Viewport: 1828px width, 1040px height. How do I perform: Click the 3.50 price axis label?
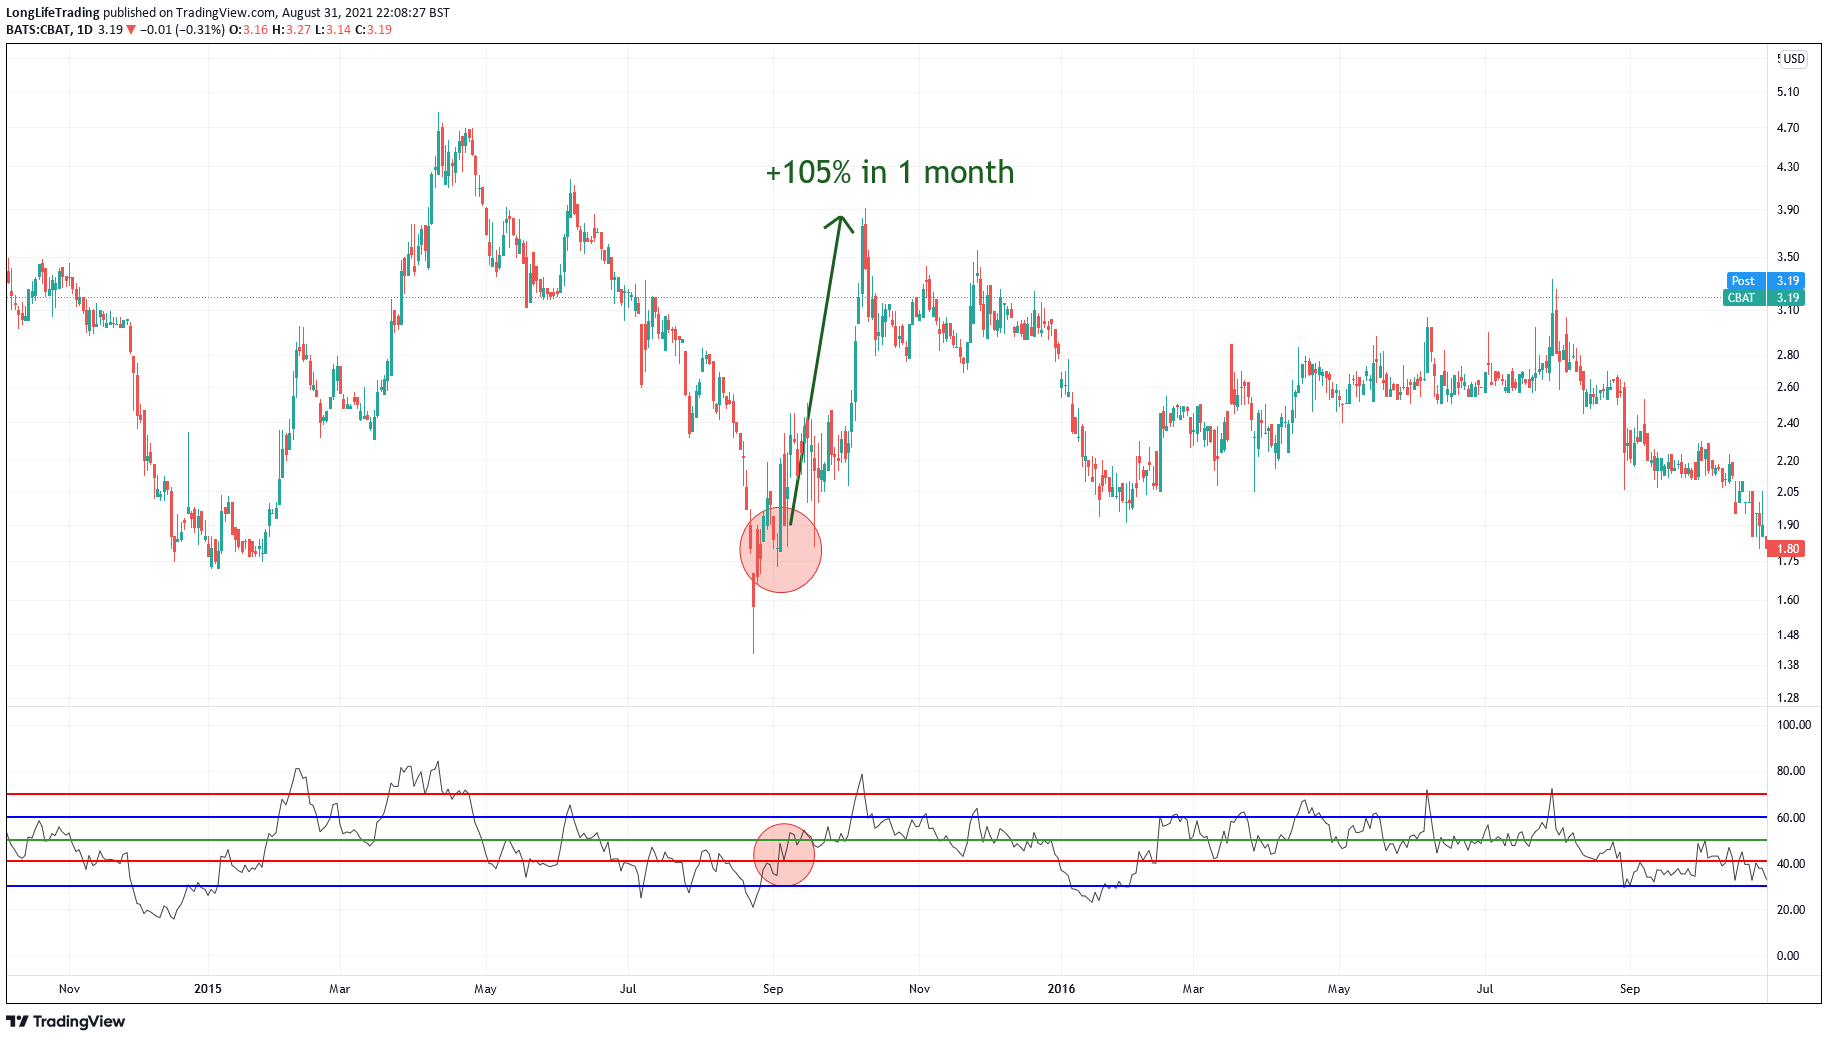coord(1788,257)
